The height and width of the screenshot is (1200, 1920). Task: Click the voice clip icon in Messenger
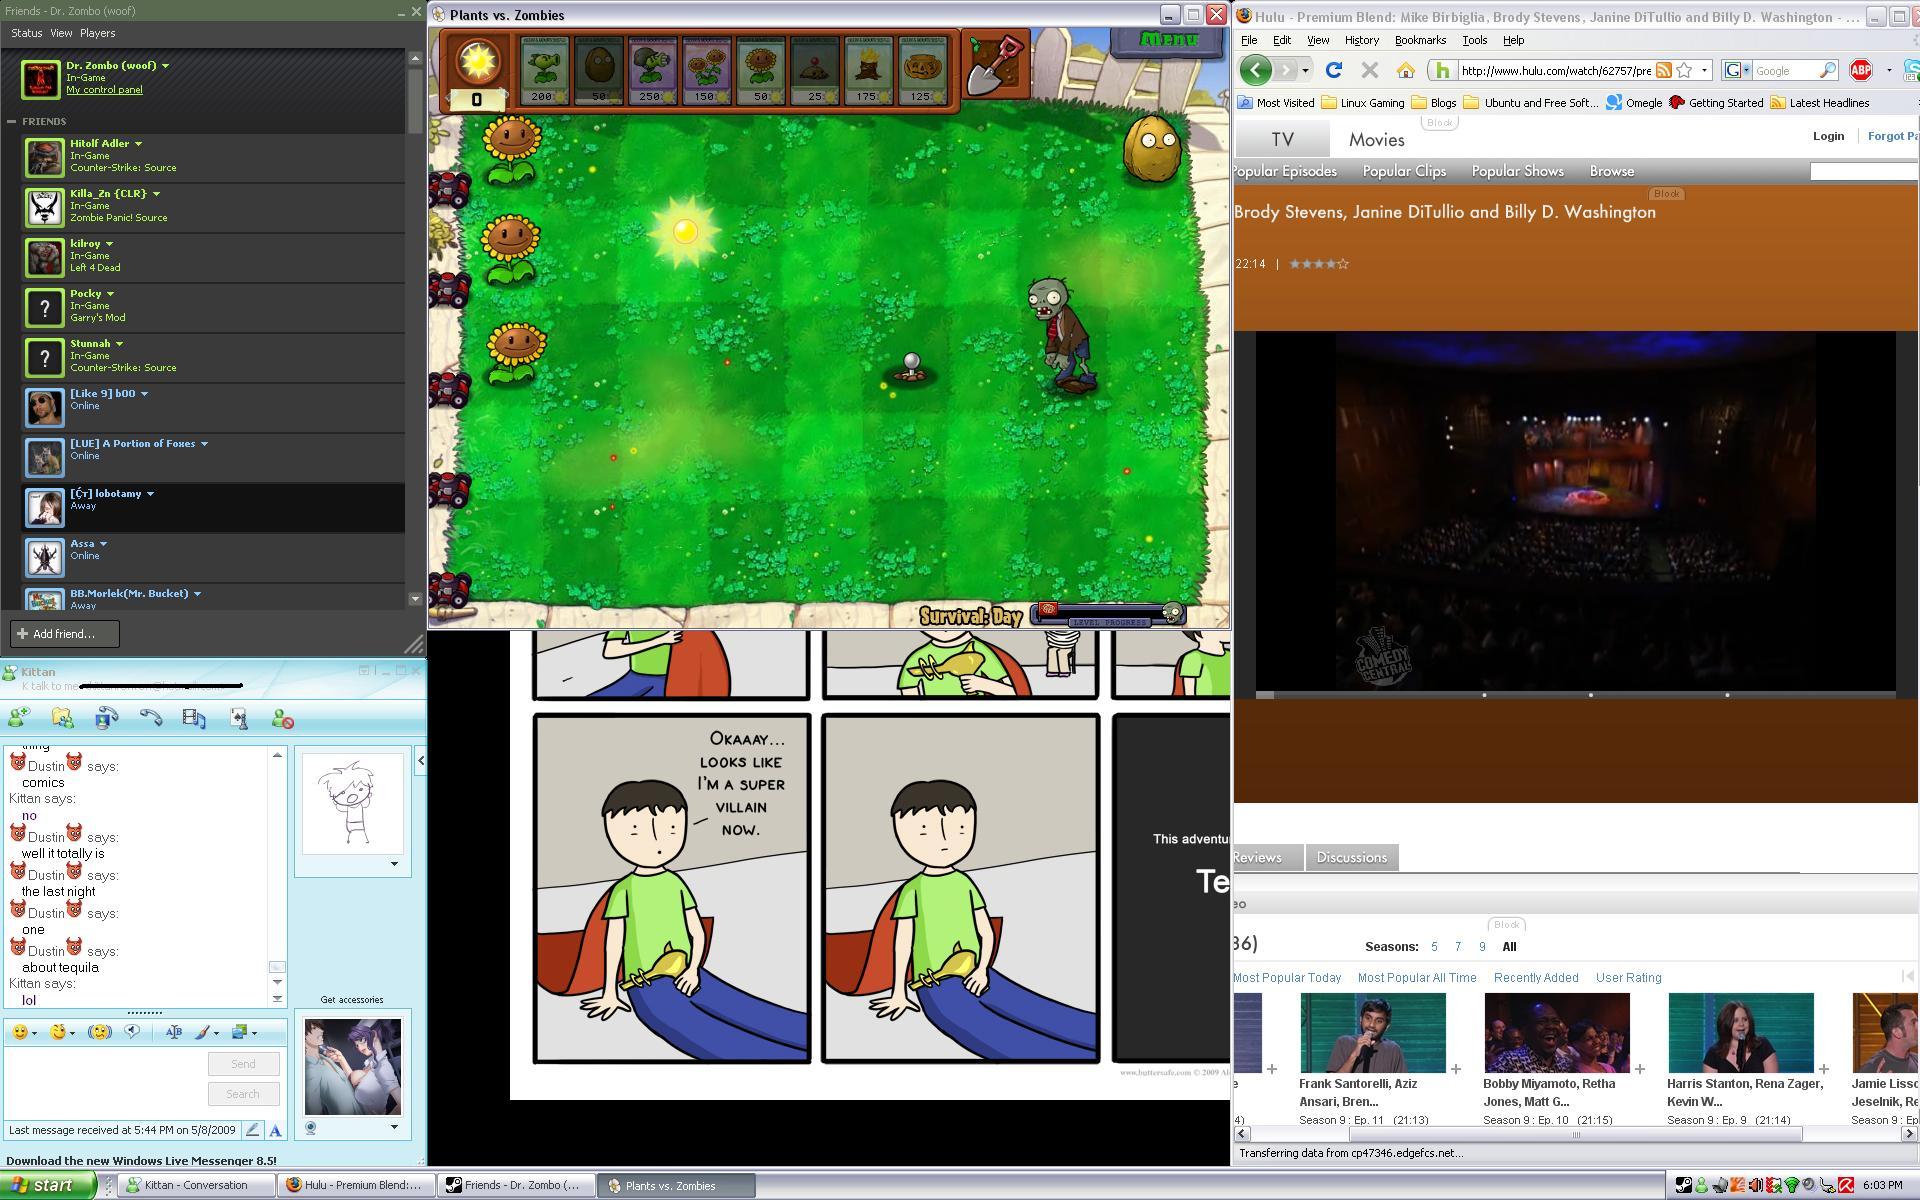pyautogui.click(x=132, y=1032)
